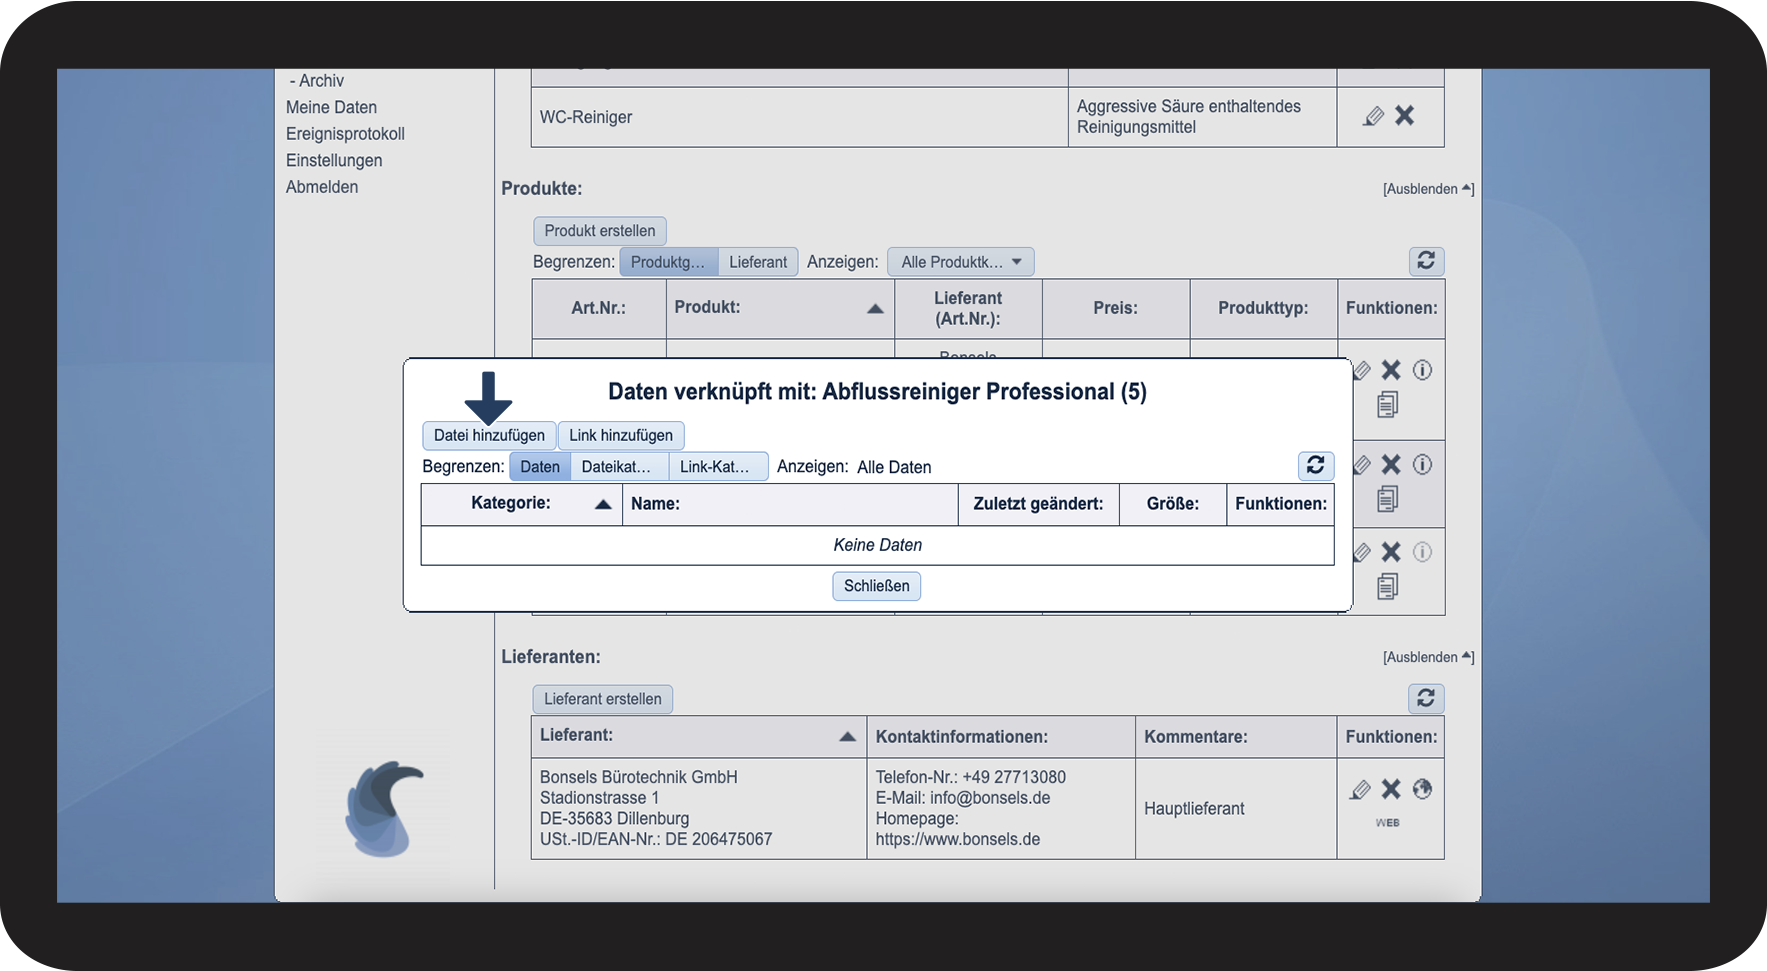This screenshot has height=971, width=1767.
Task: Open Einstellungen in the sidebar menu
Action: 334,160
